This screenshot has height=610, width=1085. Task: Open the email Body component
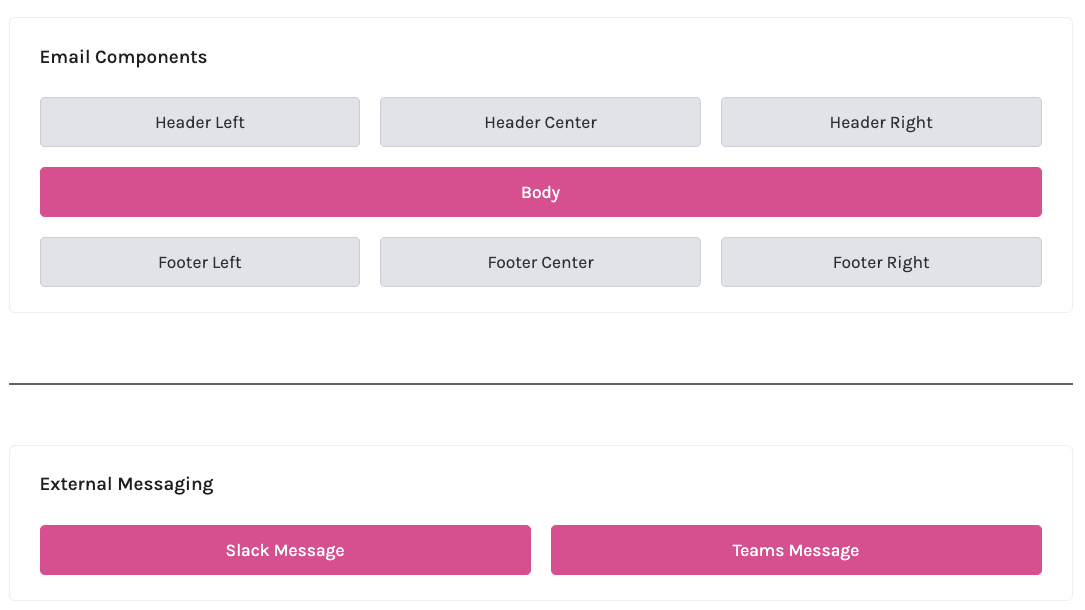[x=540, y=192]
